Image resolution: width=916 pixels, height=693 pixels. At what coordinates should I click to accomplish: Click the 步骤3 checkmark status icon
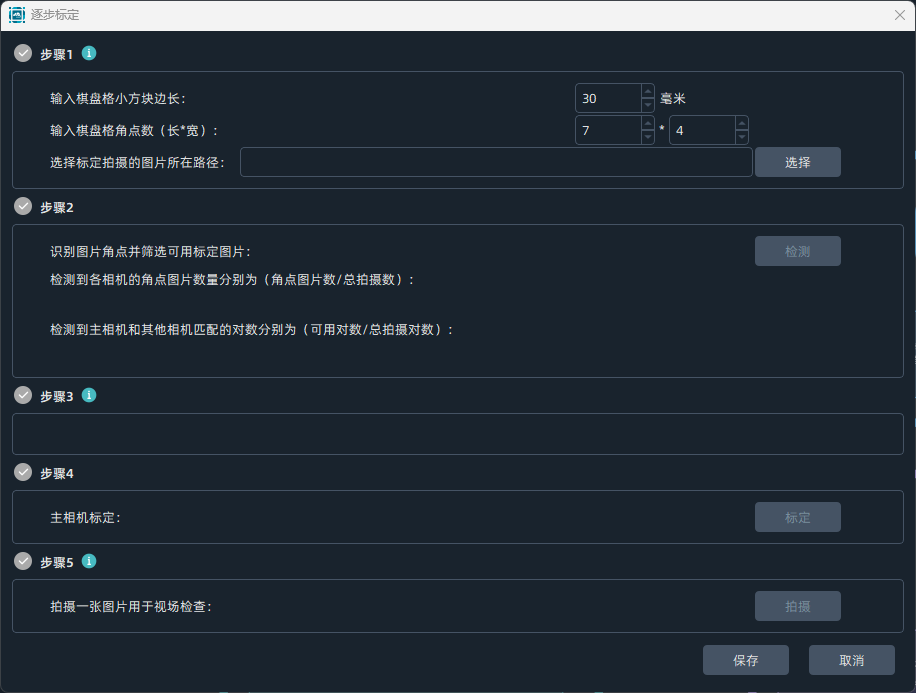23,395
